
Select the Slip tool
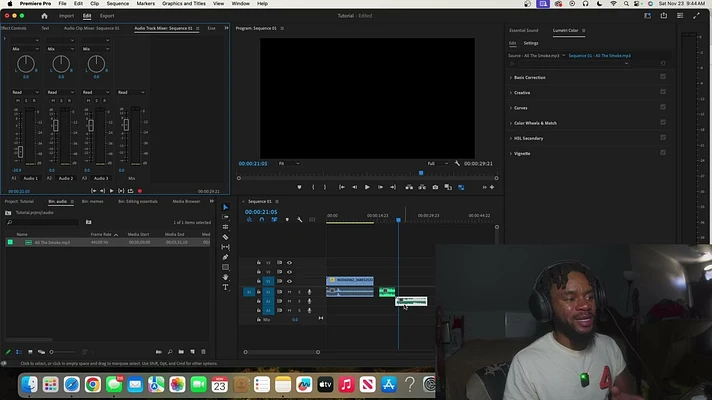click(x=225, y=247)
